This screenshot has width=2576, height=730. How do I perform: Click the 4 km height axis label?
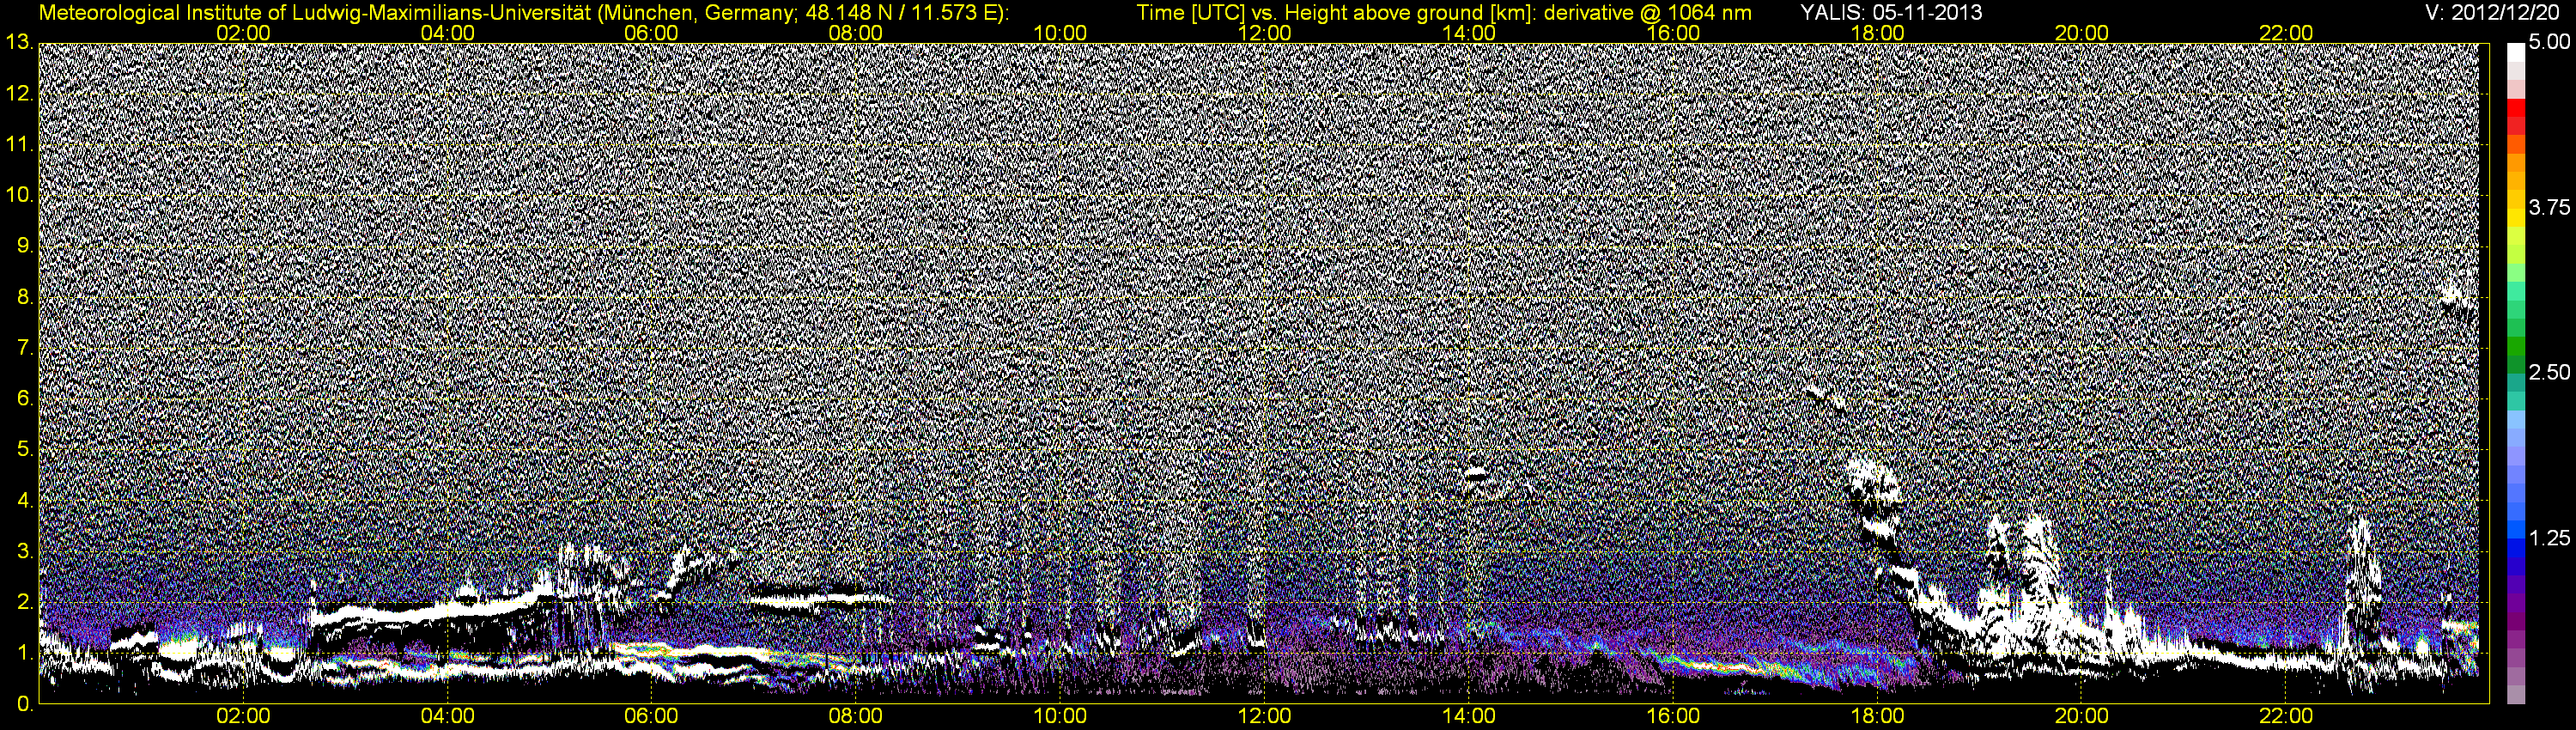(25, 500)
